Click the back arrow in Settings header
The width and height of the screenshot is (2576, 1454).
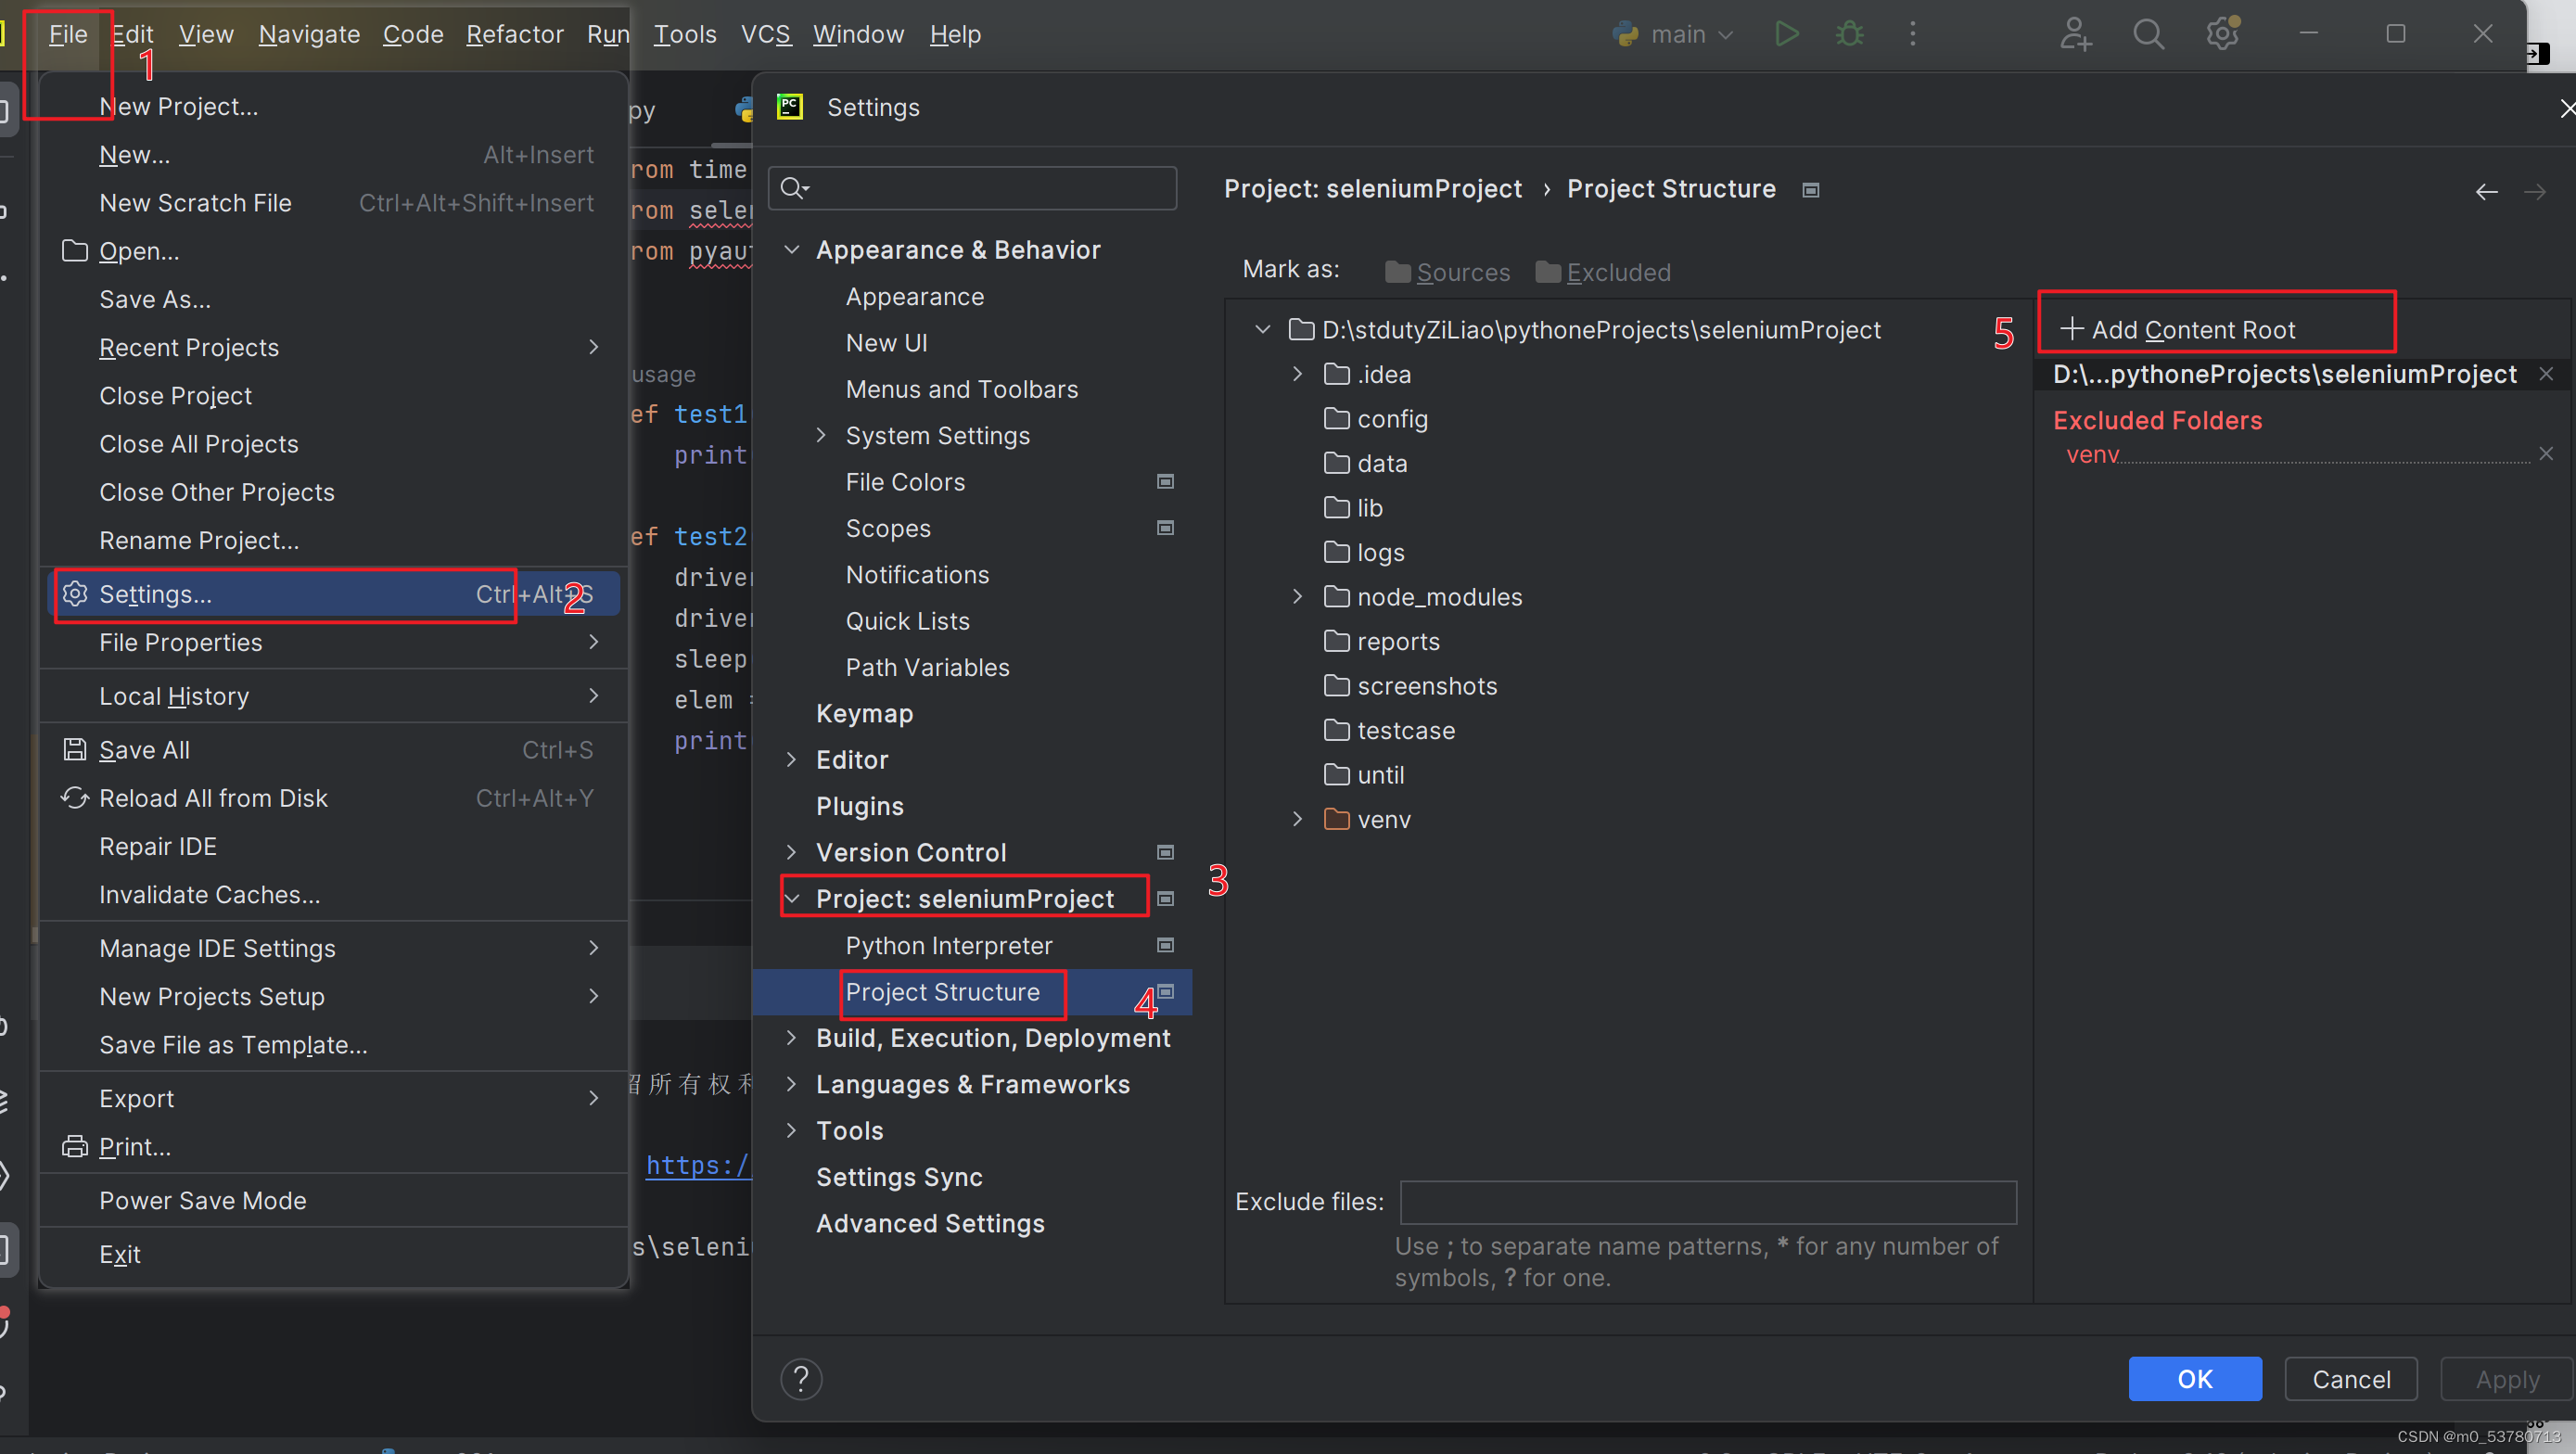click(x=2486, y=191)
